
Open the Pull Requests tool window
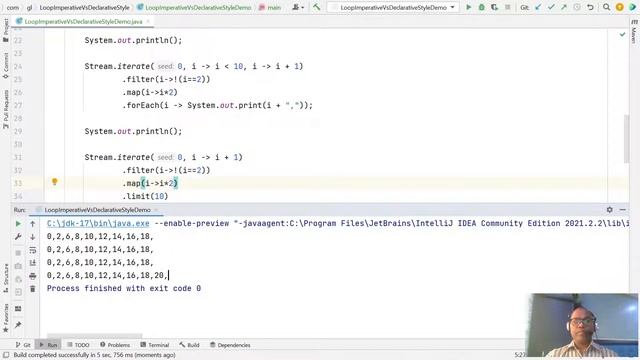[6, 109]
